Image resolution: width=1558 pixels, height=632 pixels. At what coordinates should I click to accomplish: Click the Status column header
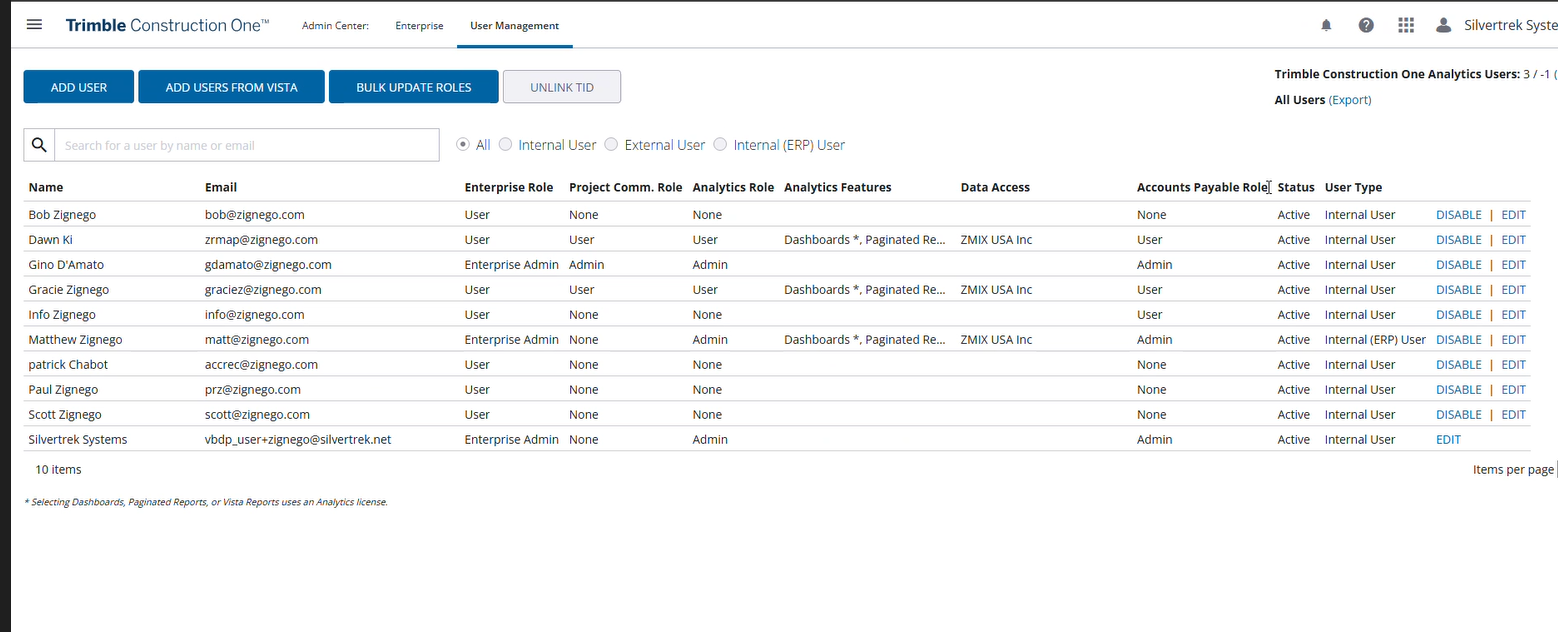tap(1296, 187)
